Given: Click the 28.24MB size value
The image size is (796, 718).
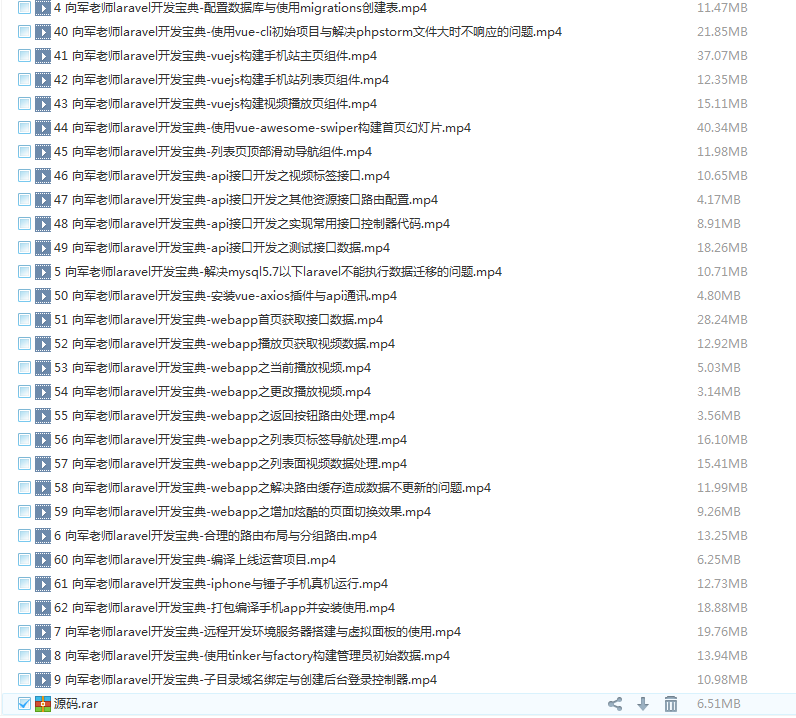Looking at the screenshot, I should pos(722,320).
